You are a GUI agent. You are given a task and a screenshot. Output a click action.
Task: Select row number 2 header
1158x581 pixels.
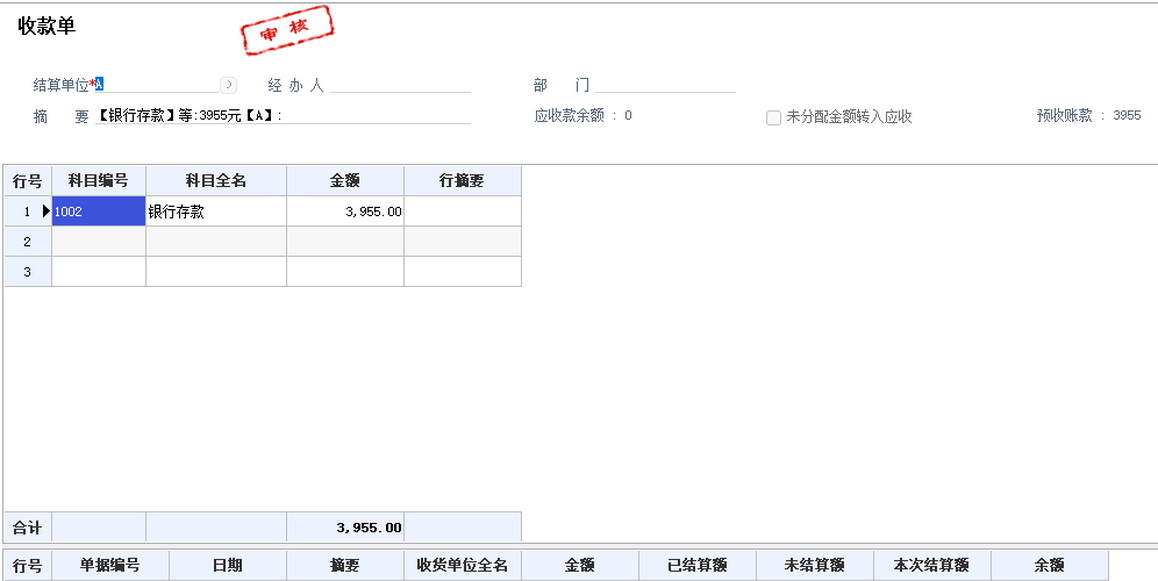(x=27, y=241)
